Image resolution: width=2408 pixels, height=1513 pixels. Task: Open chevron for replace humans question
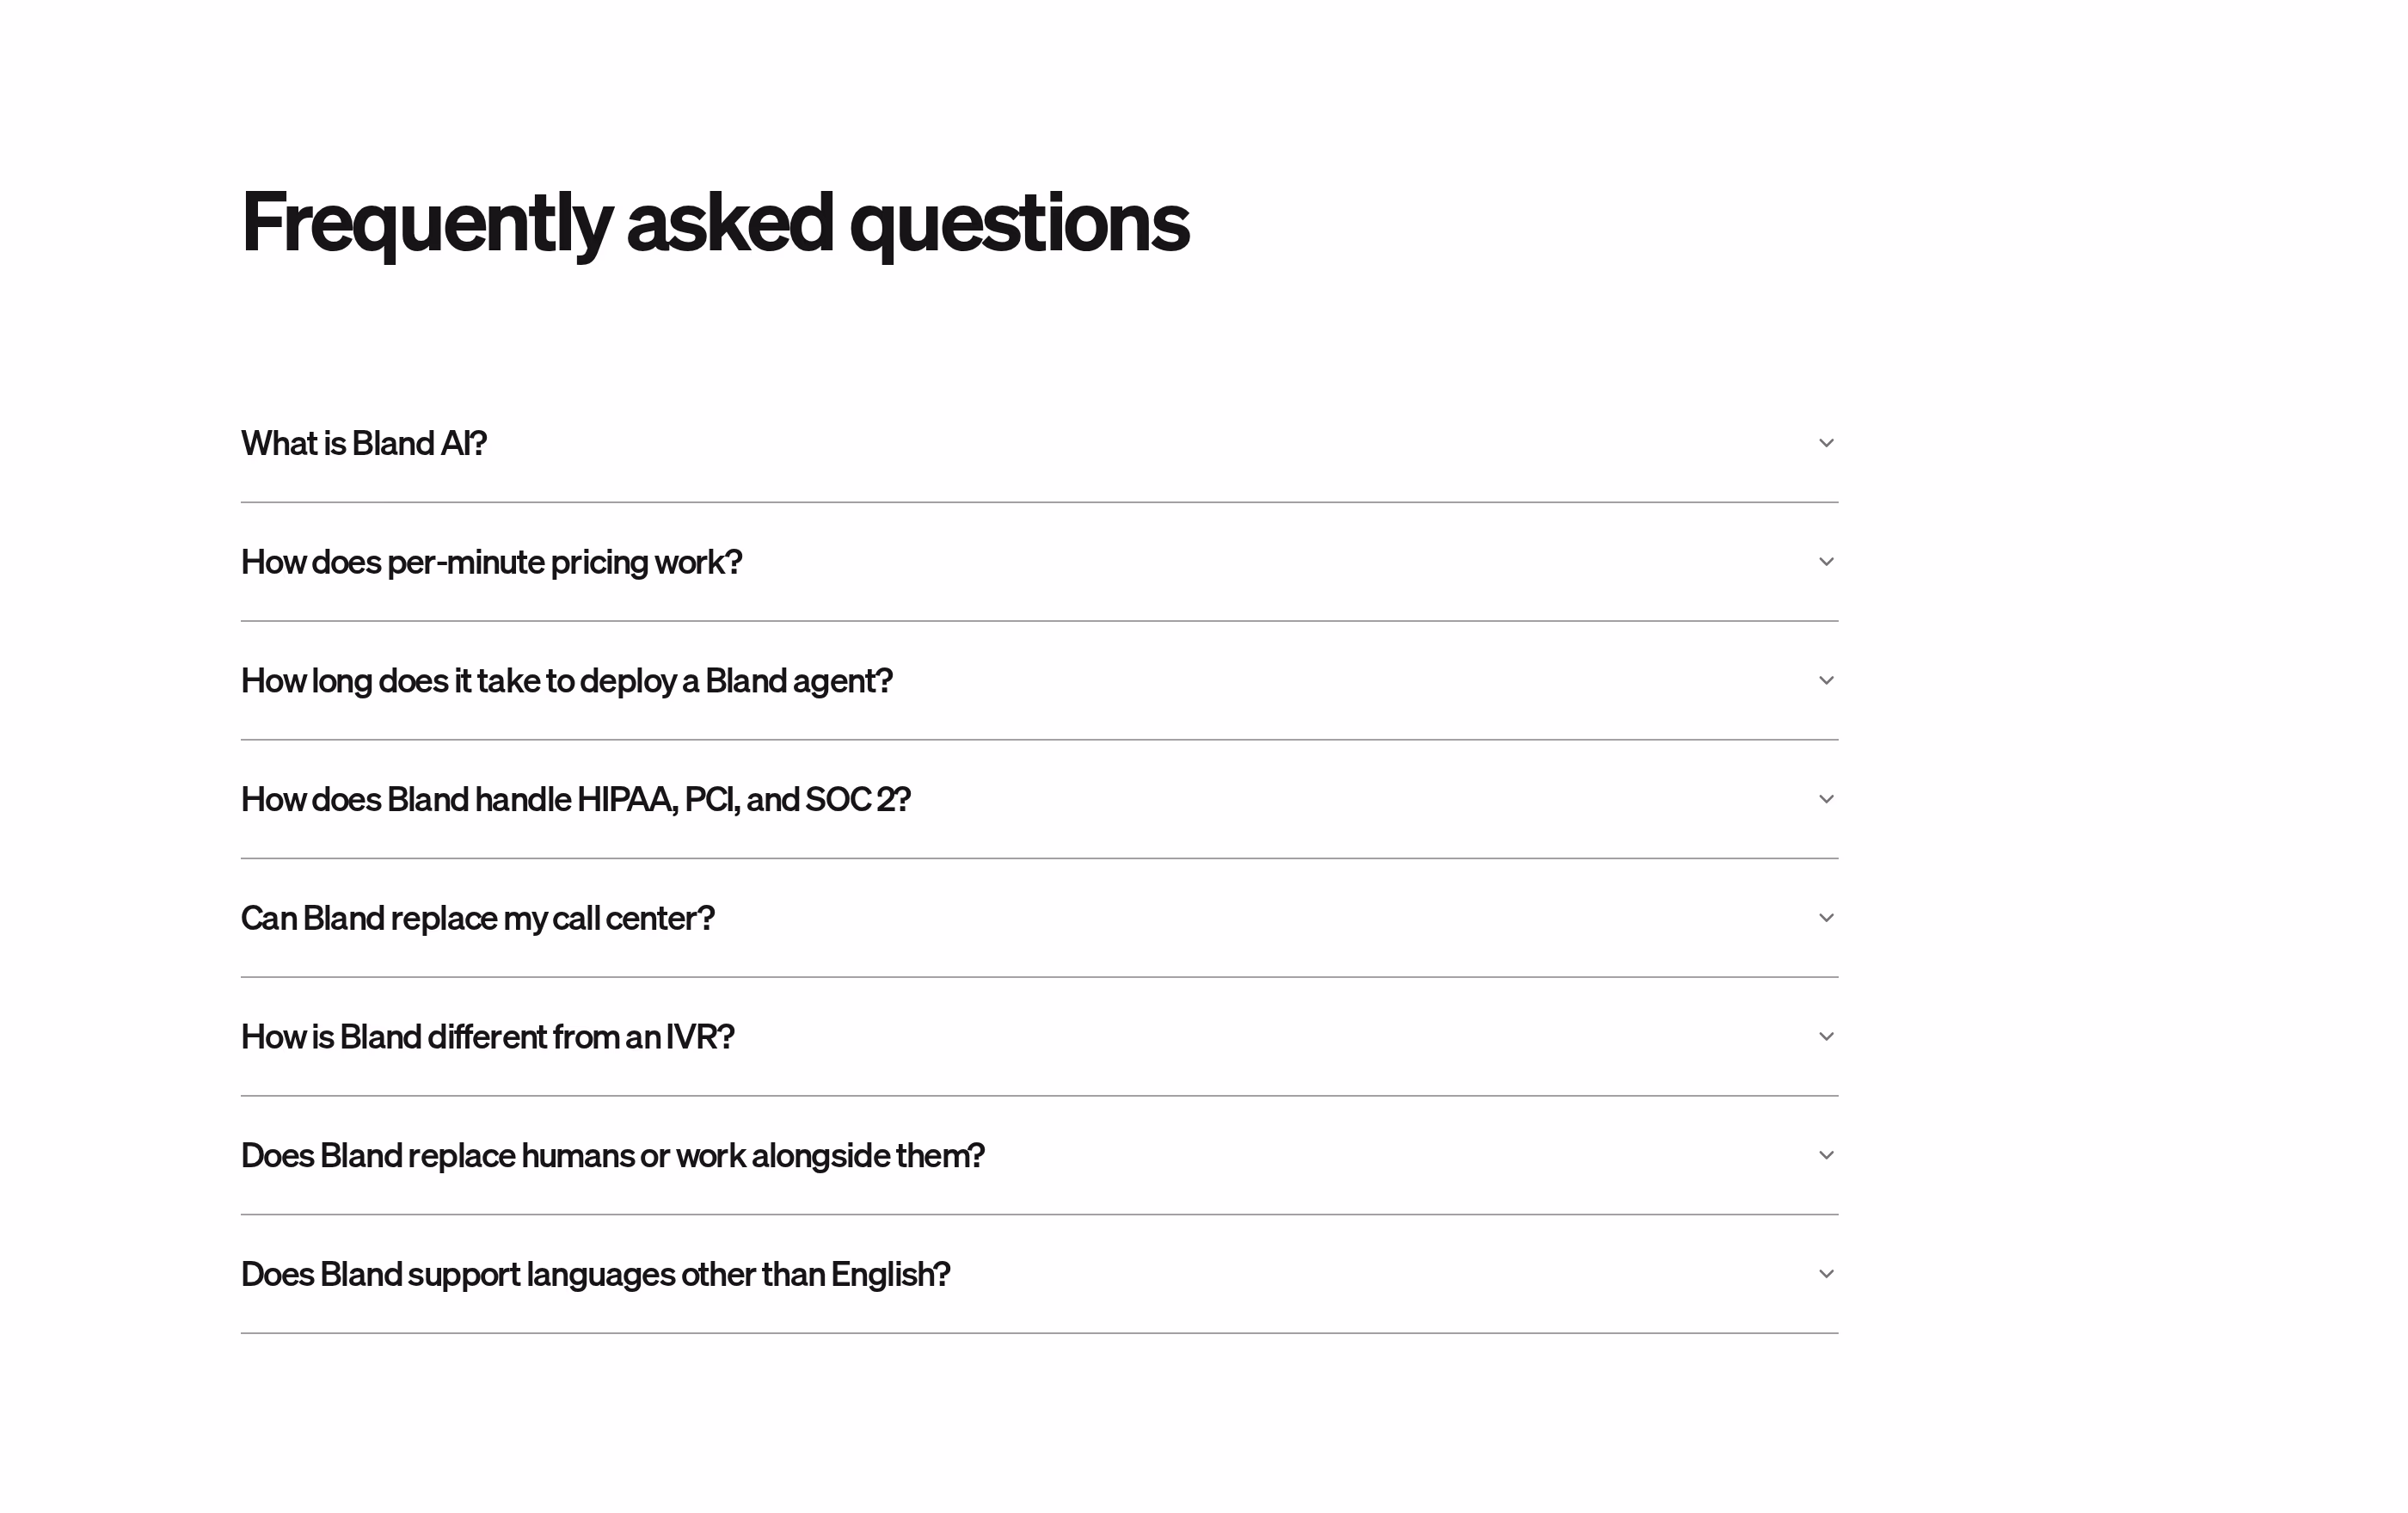coord(1826,1155)
